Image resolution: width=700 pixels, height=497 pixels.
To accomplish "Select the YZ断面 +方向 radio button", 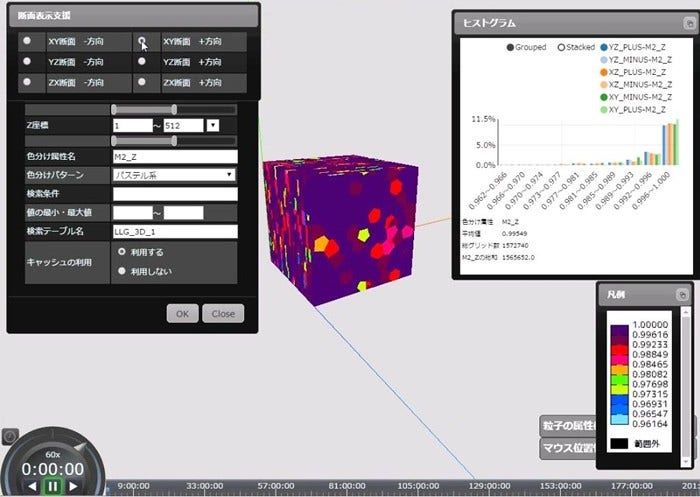I will point(142,62).
